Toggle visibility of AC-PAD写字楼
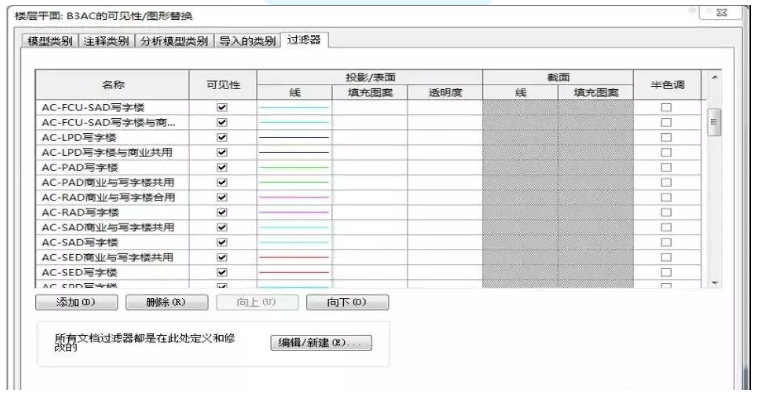Viewport: 757px width, 398px height. click(x=222, y=167)
